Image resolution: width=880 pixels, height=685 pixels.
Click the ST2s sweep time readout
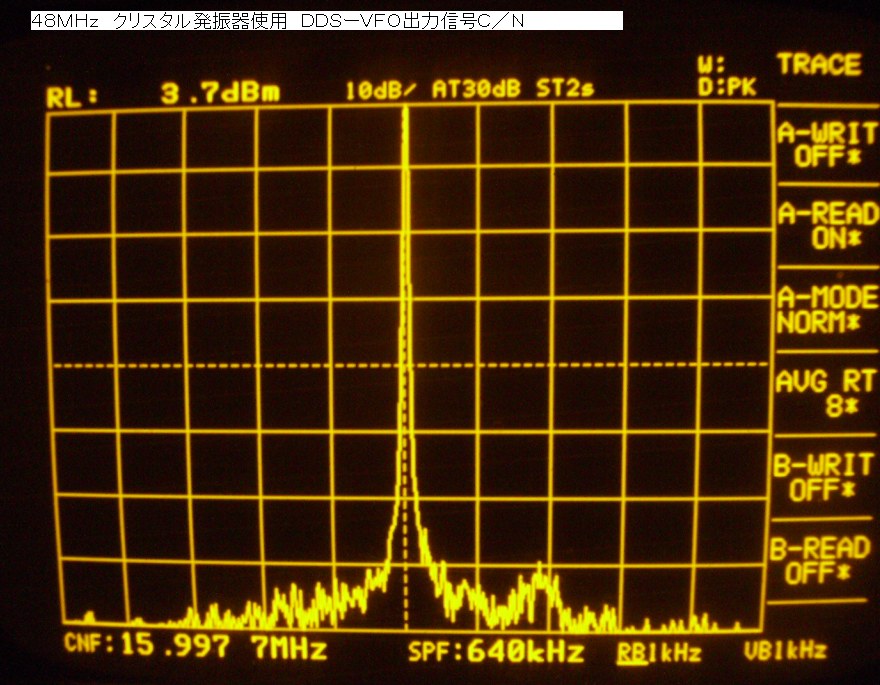click(565, 88)
